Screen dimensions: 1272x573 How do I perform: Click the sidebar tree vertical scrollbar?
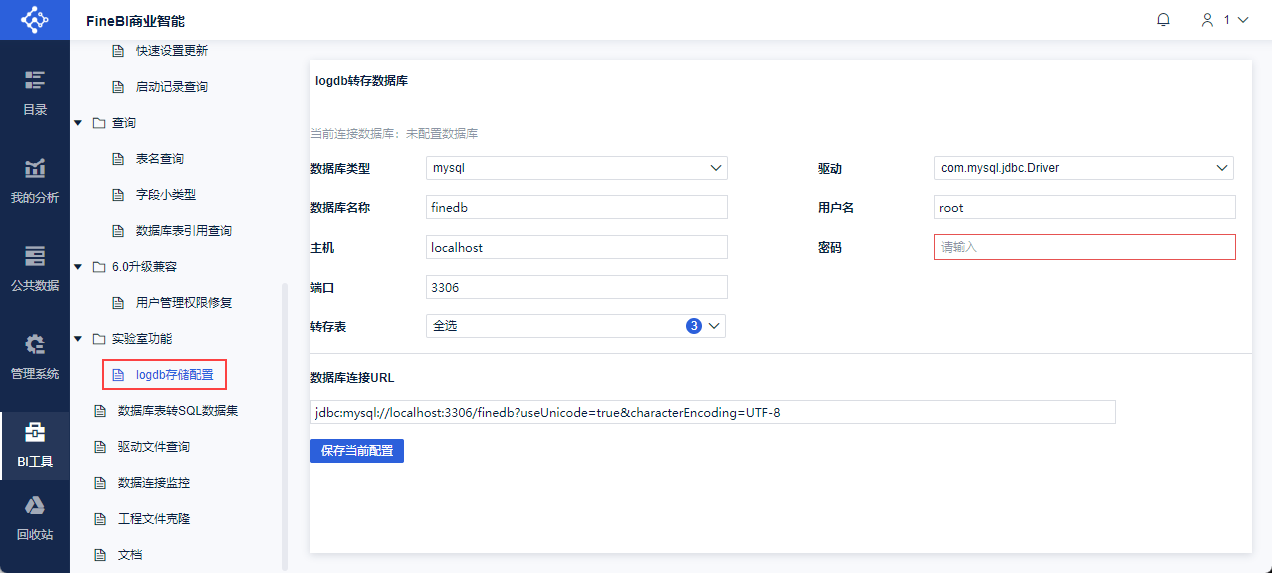tap(285, 425)
